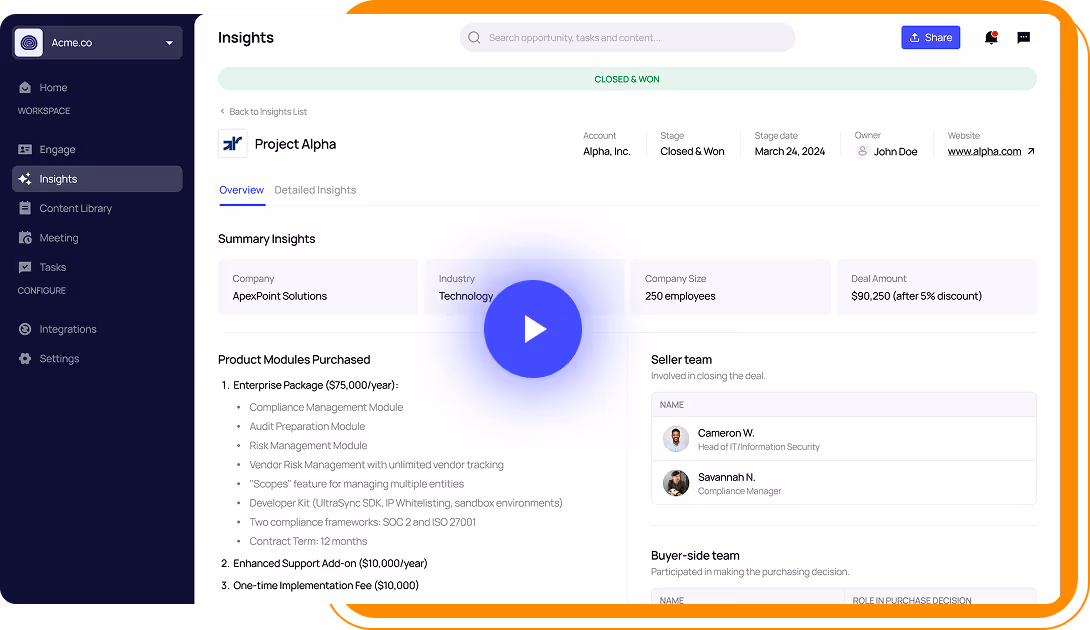Open the www.alpha.com website link
The width and height of the screenshot is (1090, 630).
(984, 152)
